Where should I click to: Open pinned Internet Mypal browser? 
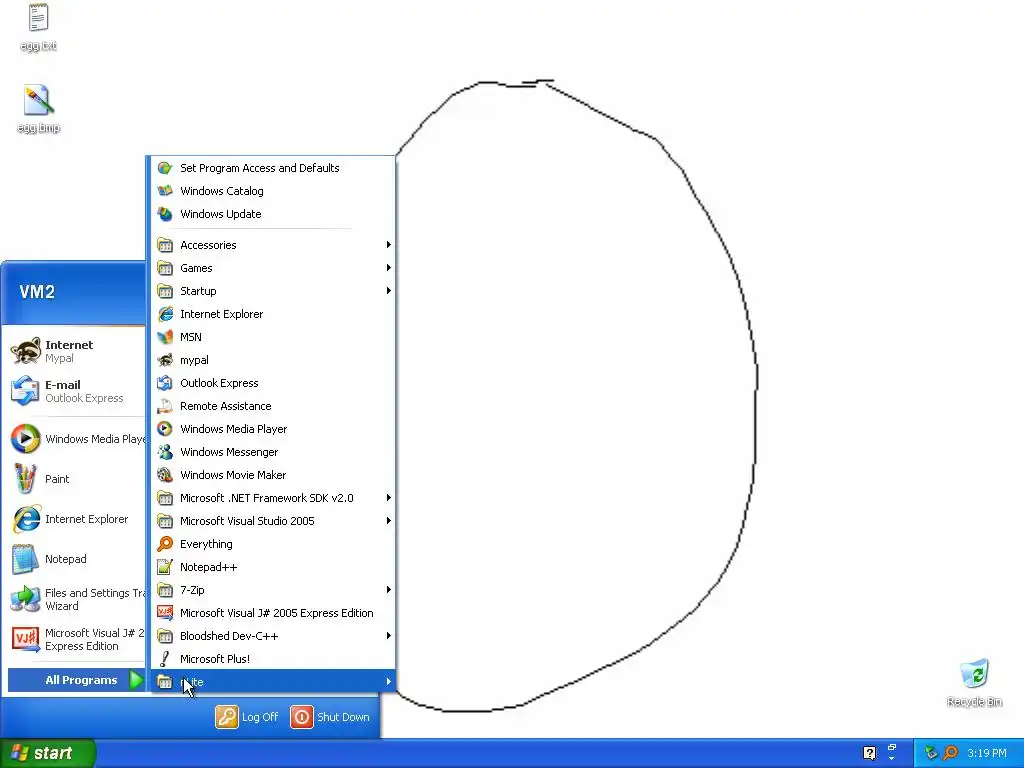tap(75, 351)
